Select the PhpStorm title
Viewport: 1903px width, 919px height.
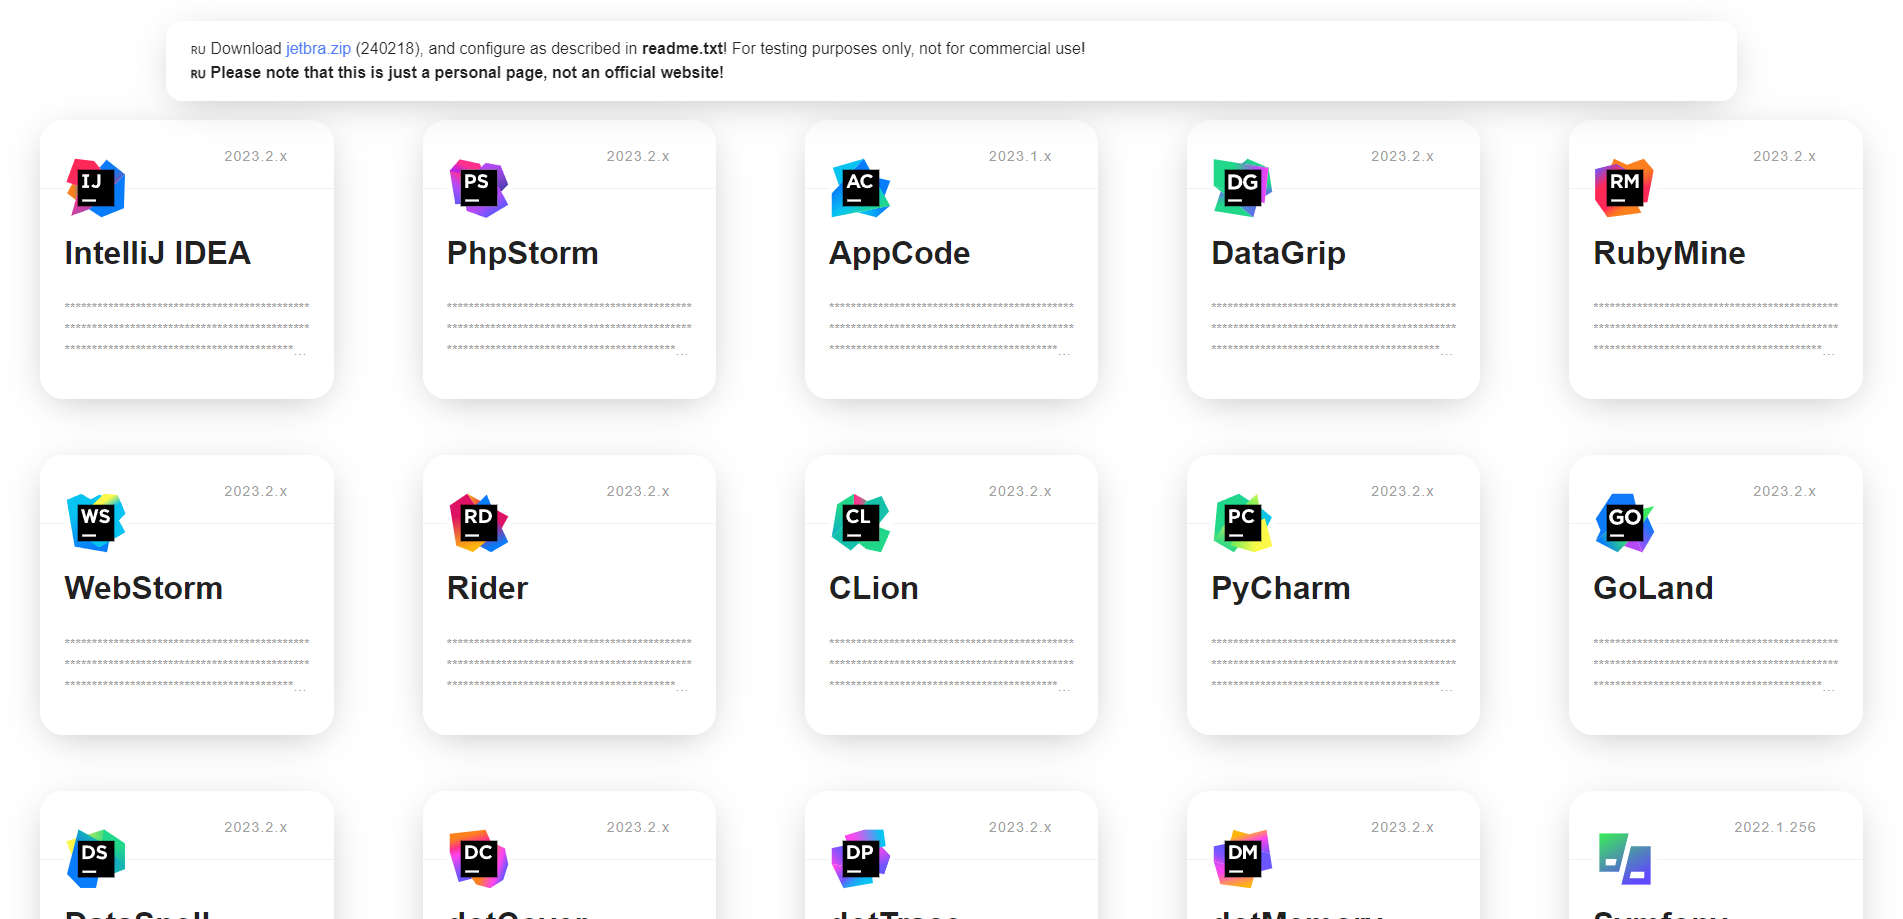[522, 253]
